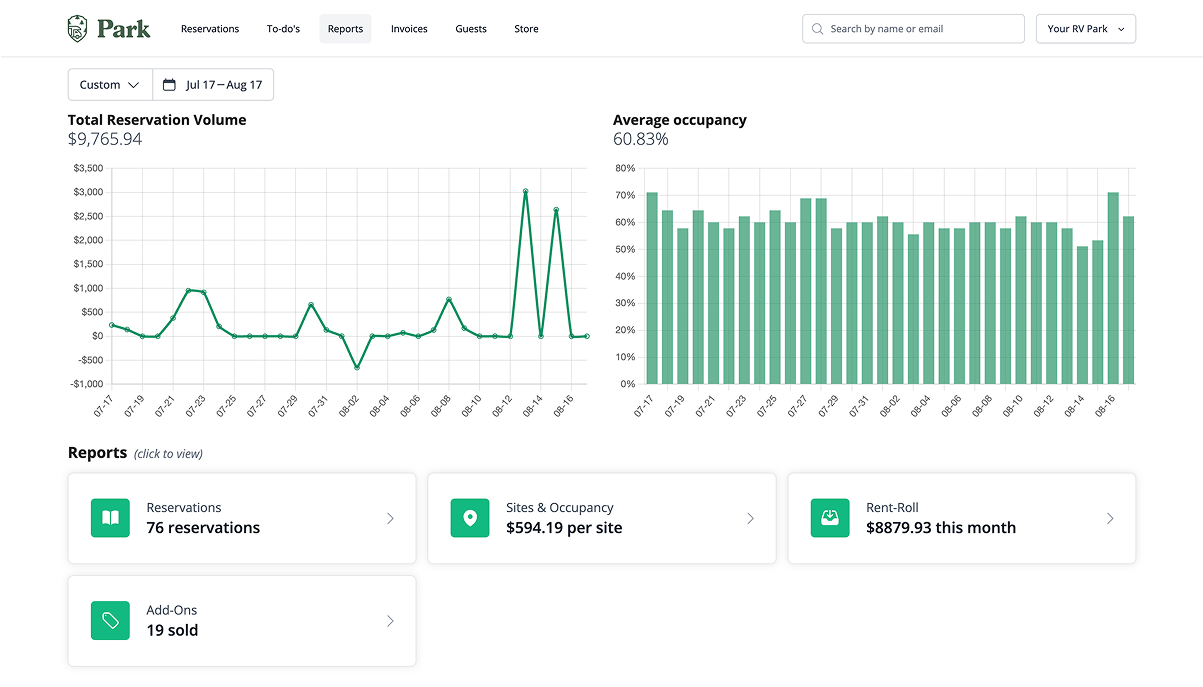Click the calendar icon in date picker
This screenshot has width=1203, height=687.
tap(169, 85)
